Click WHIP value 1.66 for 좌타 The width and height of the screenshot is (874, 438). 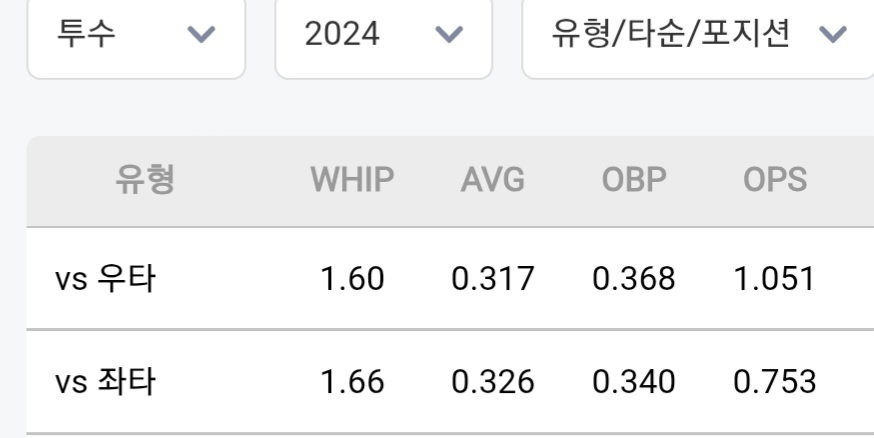point(352,382)
